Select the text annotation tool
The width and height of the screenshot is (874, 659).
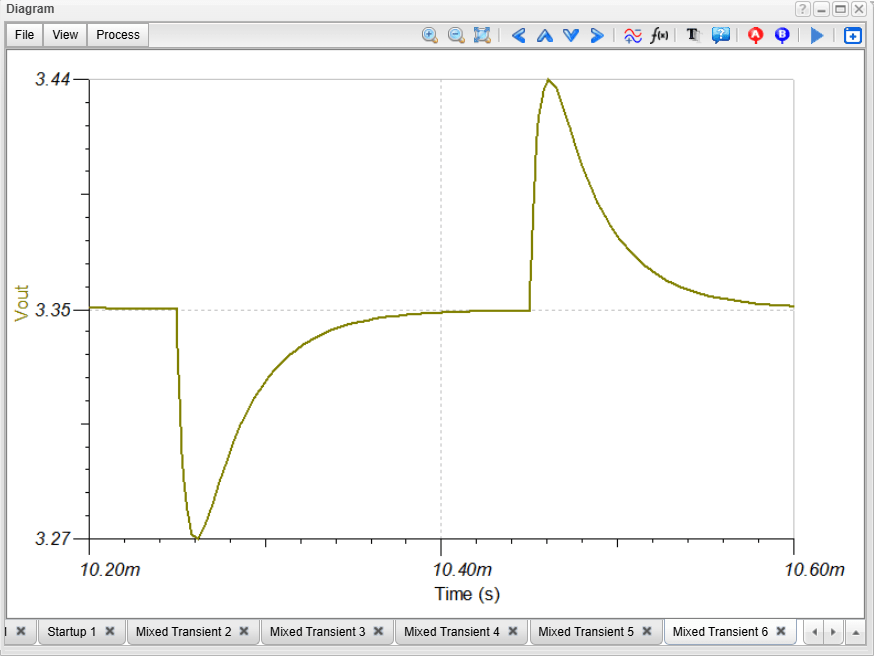pos(693,35)
